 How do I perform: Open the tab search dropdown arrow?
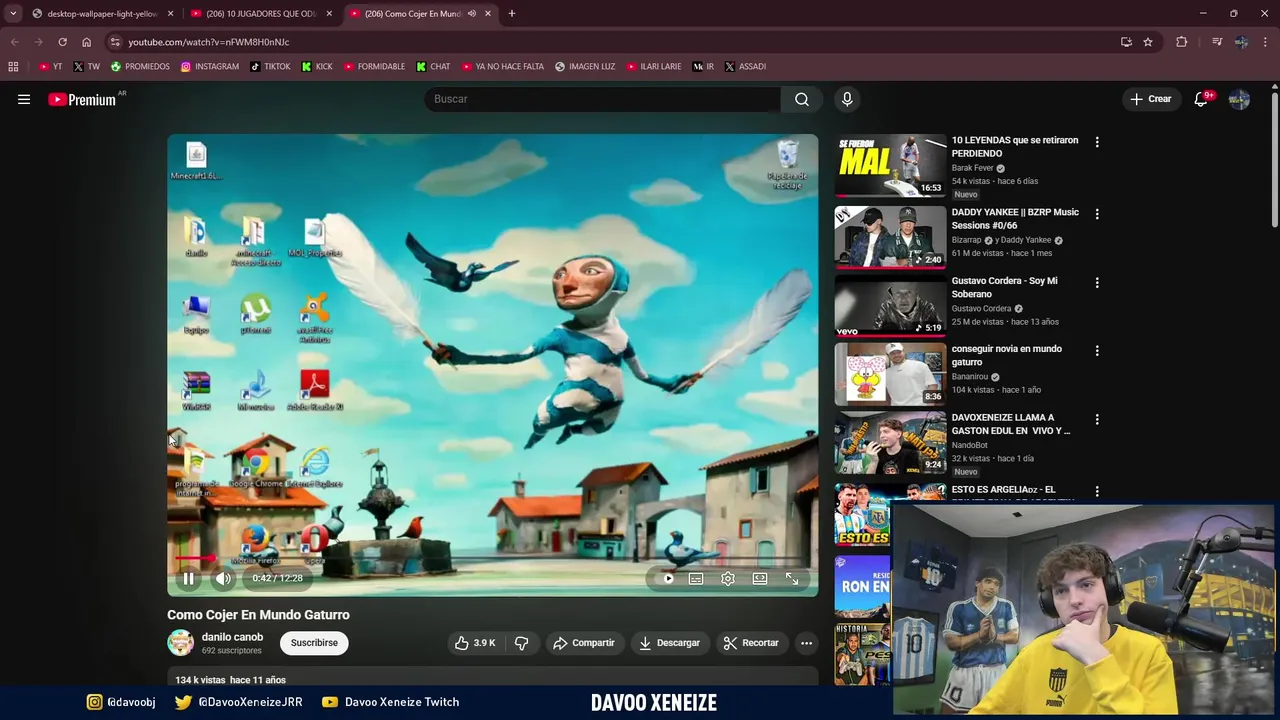click(13, 14)
